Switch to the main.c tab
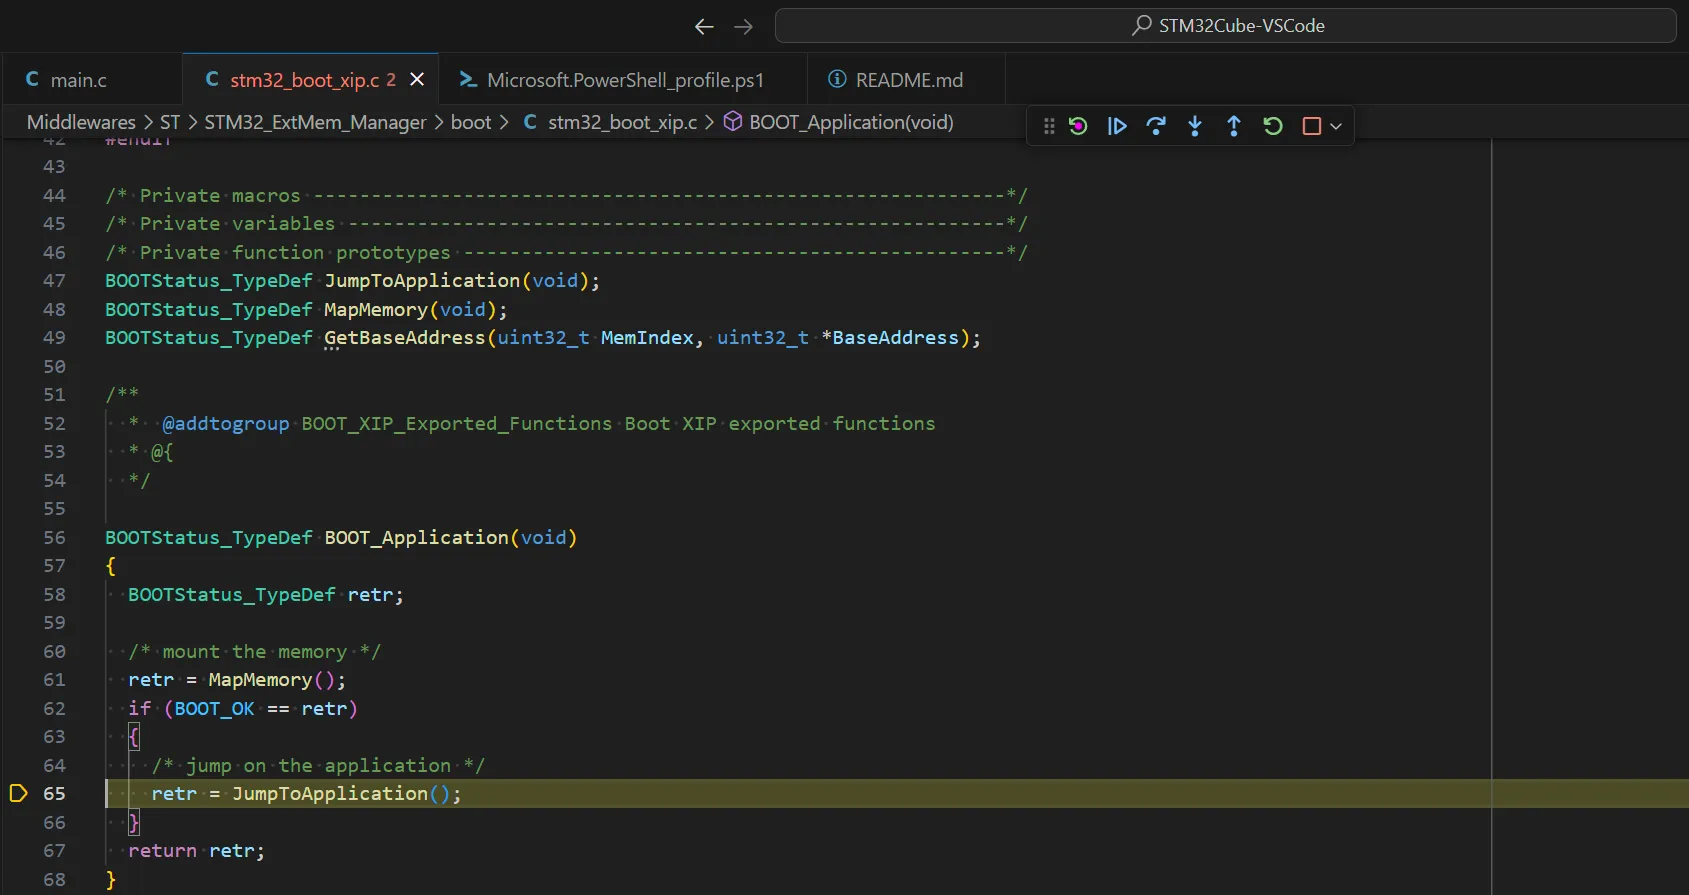The width and height of the screenshot is (1689, 895). coord(78,80)
